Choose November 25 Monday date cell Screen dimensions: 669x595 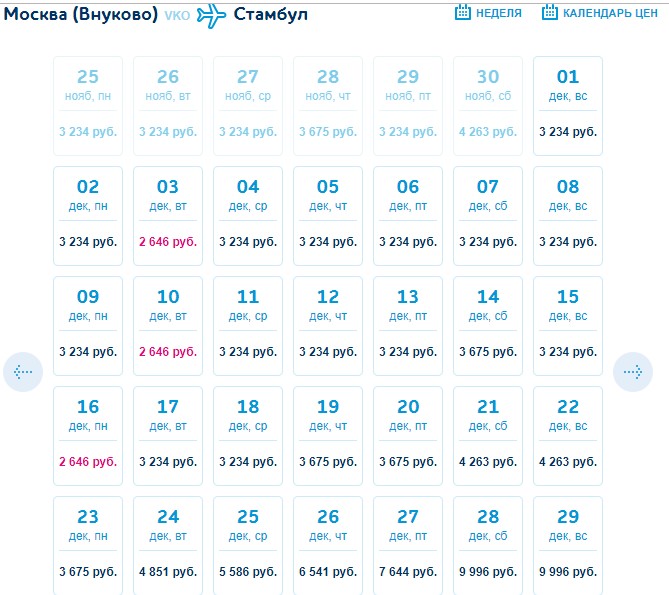(x=88, y=106)
